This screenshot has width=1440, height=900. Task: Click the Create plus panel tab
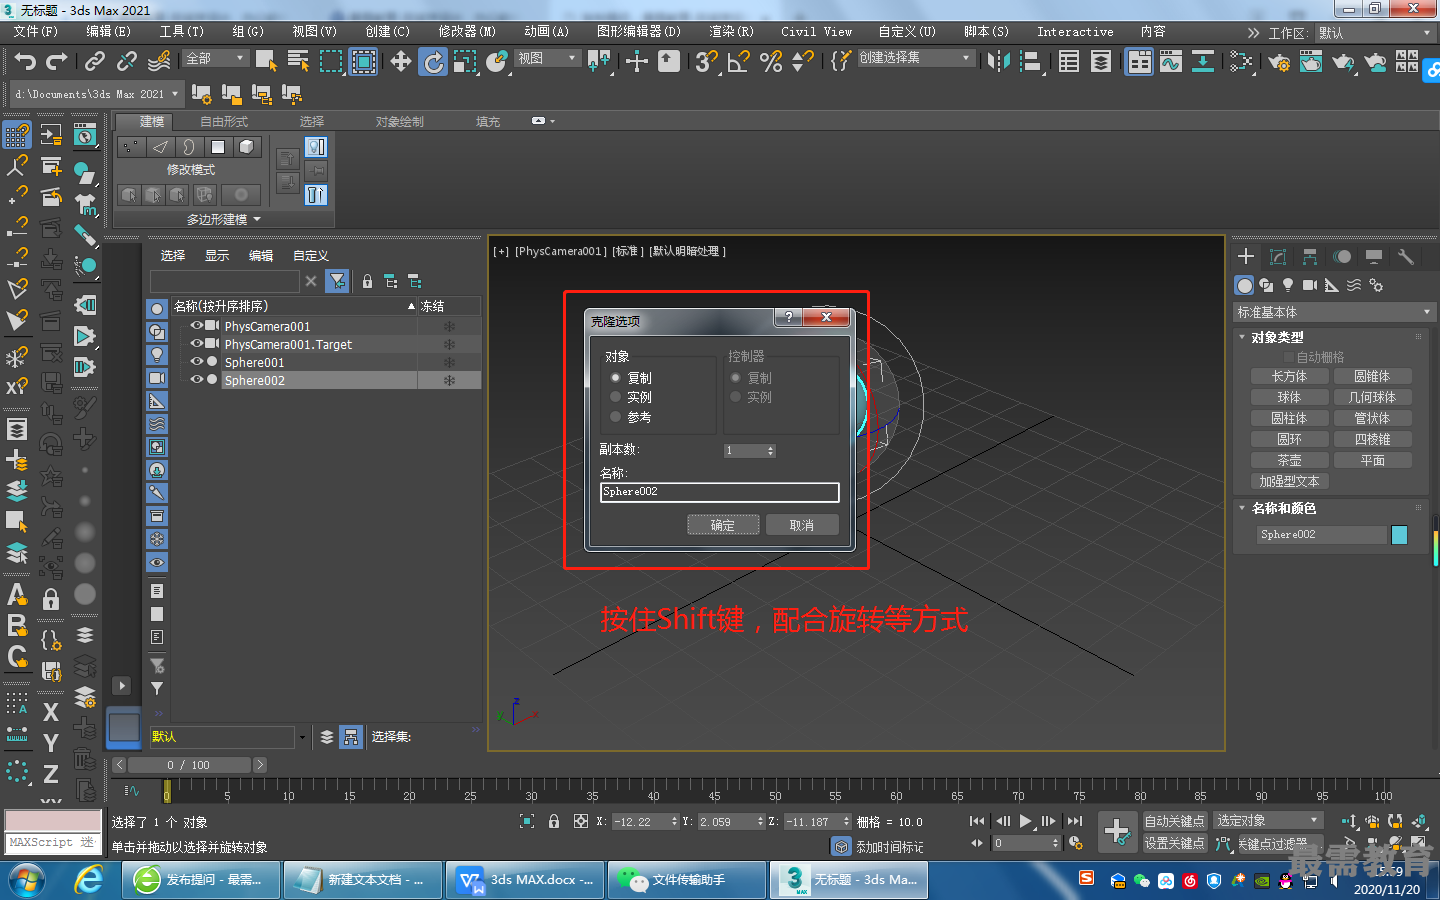(1246, 257)
